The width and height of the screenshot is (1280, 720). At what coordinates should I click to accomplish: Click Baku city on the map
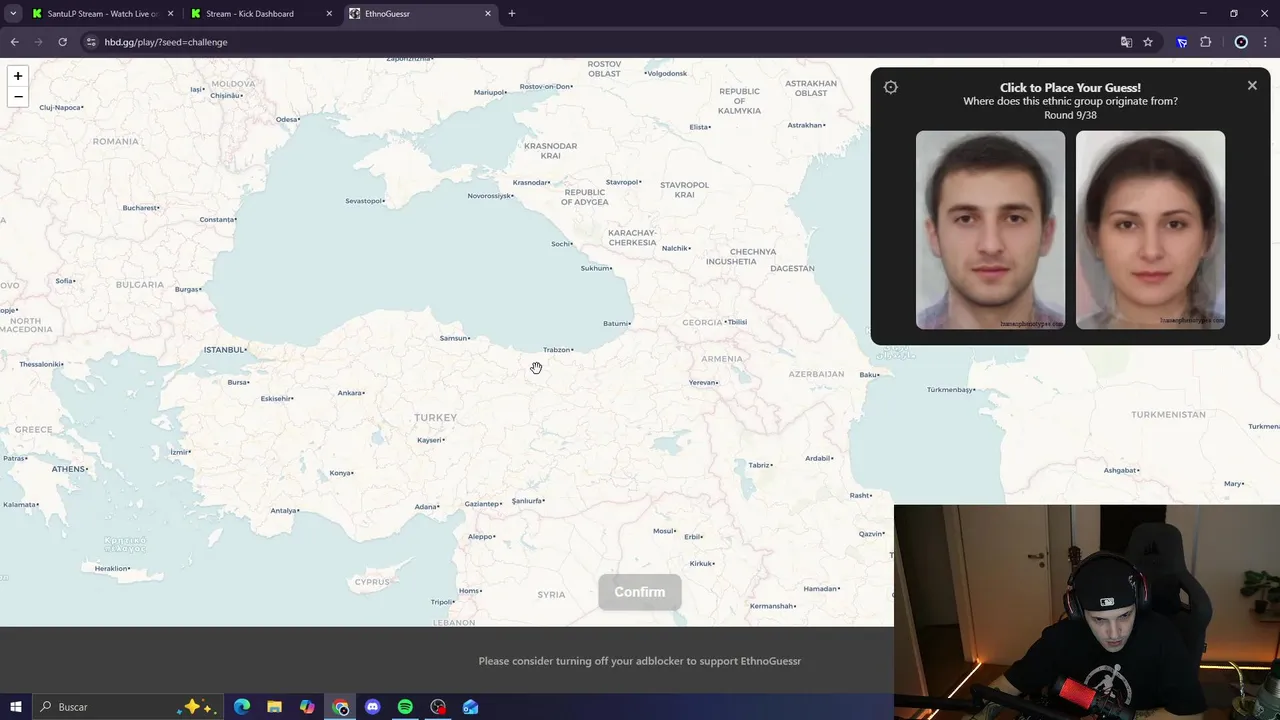(869, 375)
